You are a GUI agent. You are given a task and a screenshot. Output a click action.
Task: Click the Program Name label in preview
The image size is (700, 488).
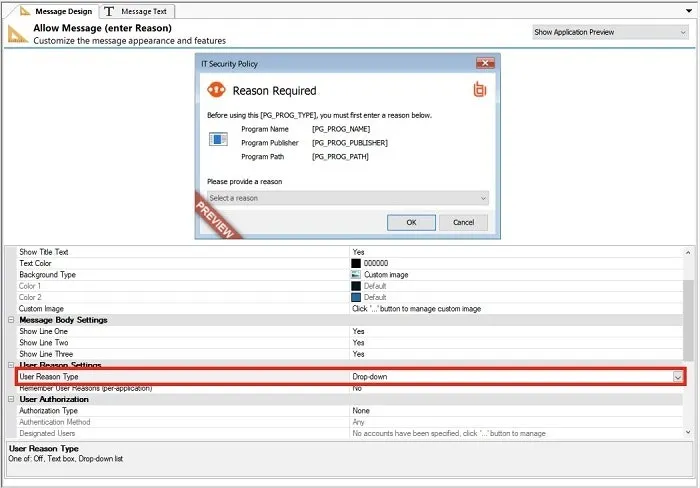(265, 129)
